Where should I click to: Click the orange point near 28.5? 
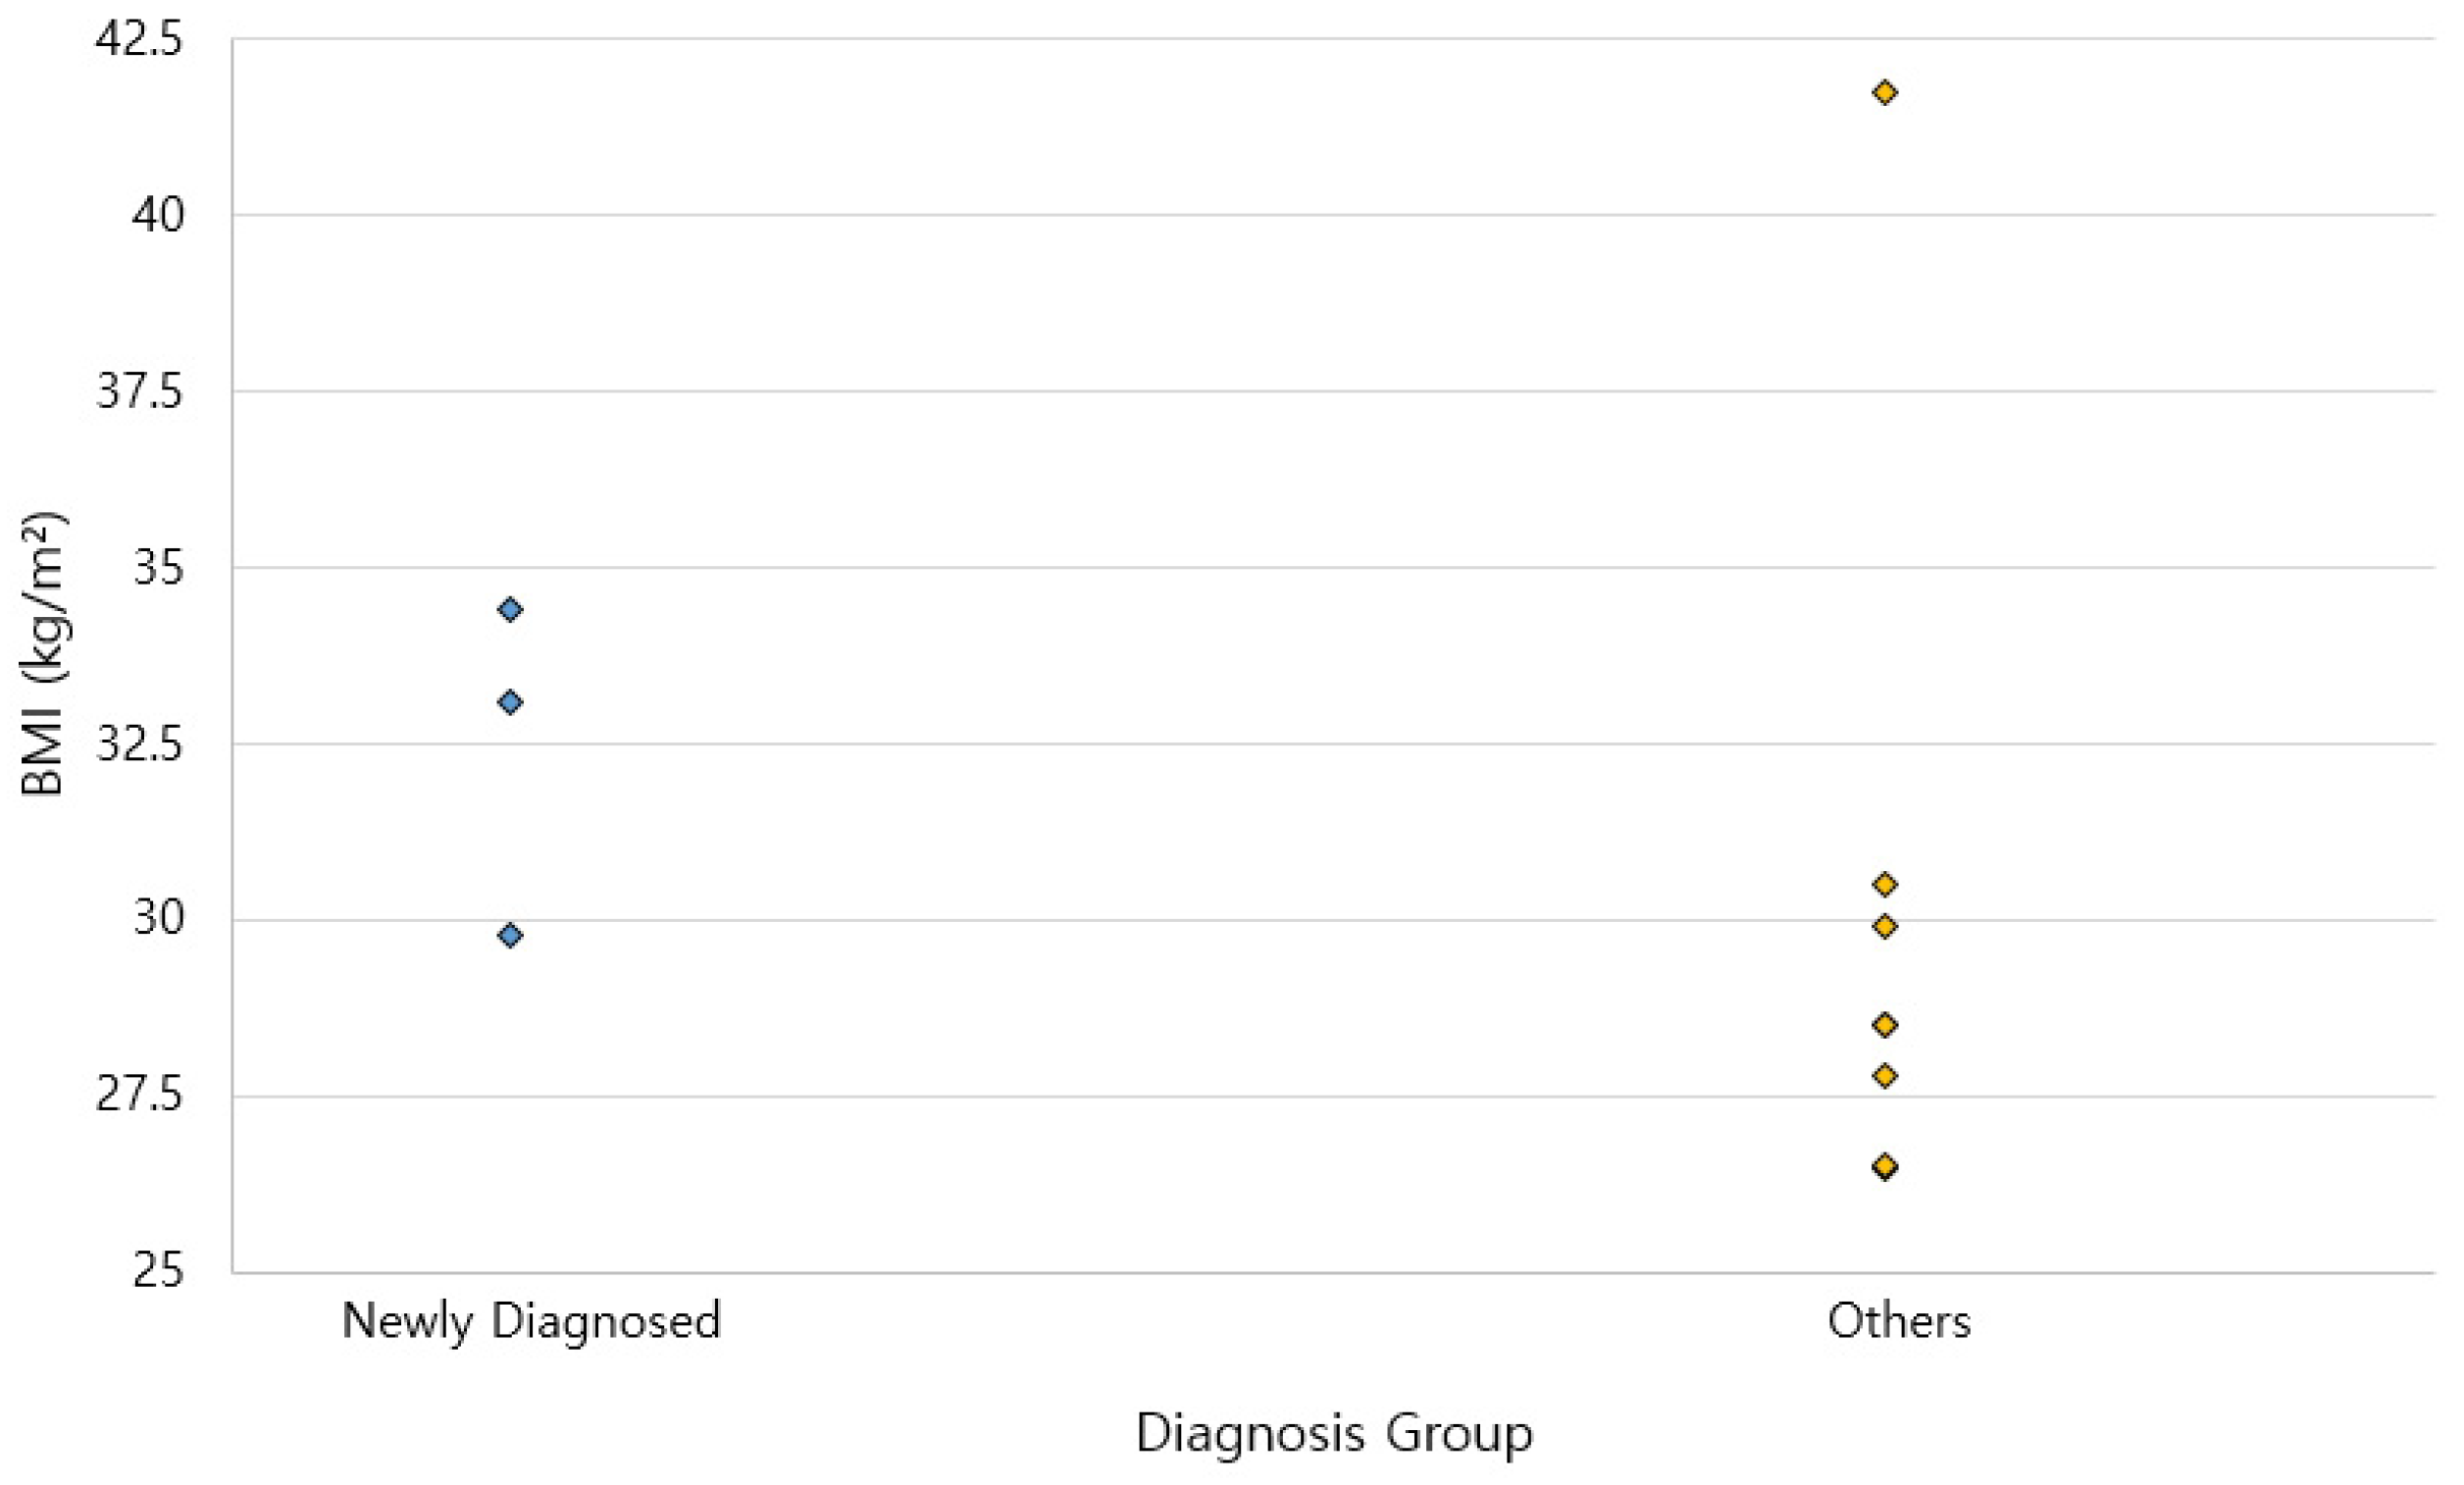(x=1884, y=1025)
